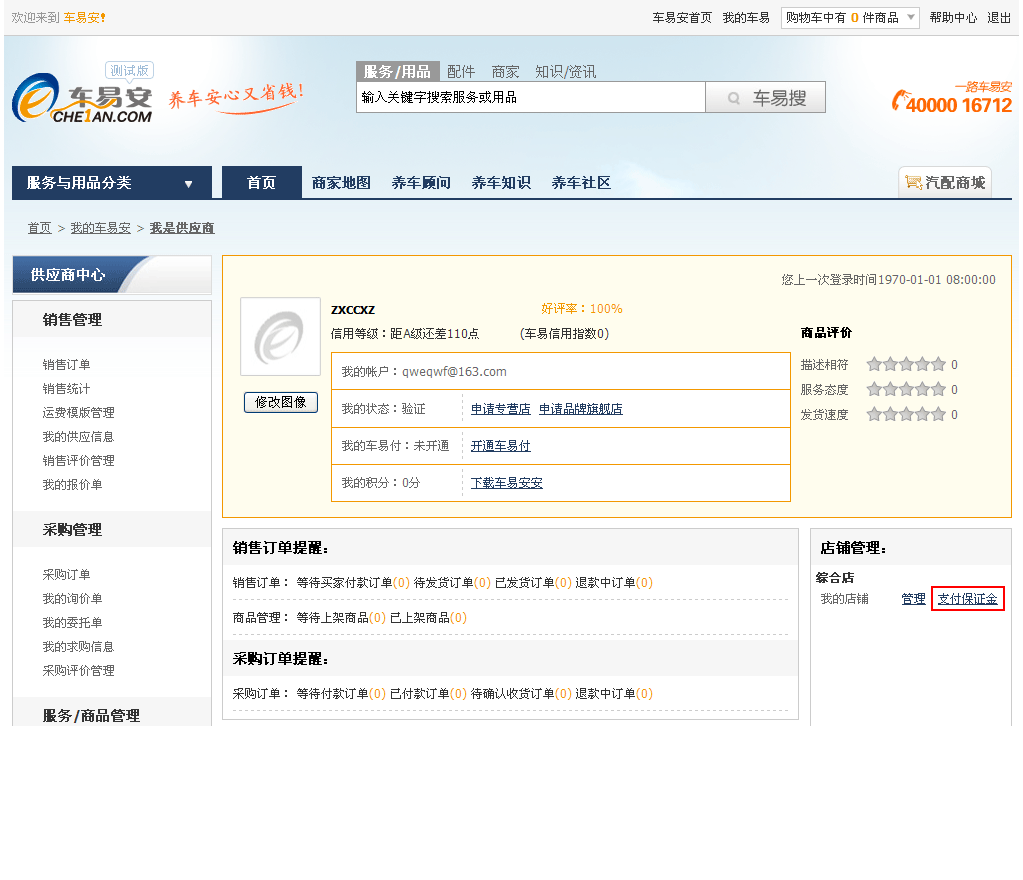Screen dimensions: 1023x880
Task: Click 已上架商品(0) link
Action: [x=429, y=618]
